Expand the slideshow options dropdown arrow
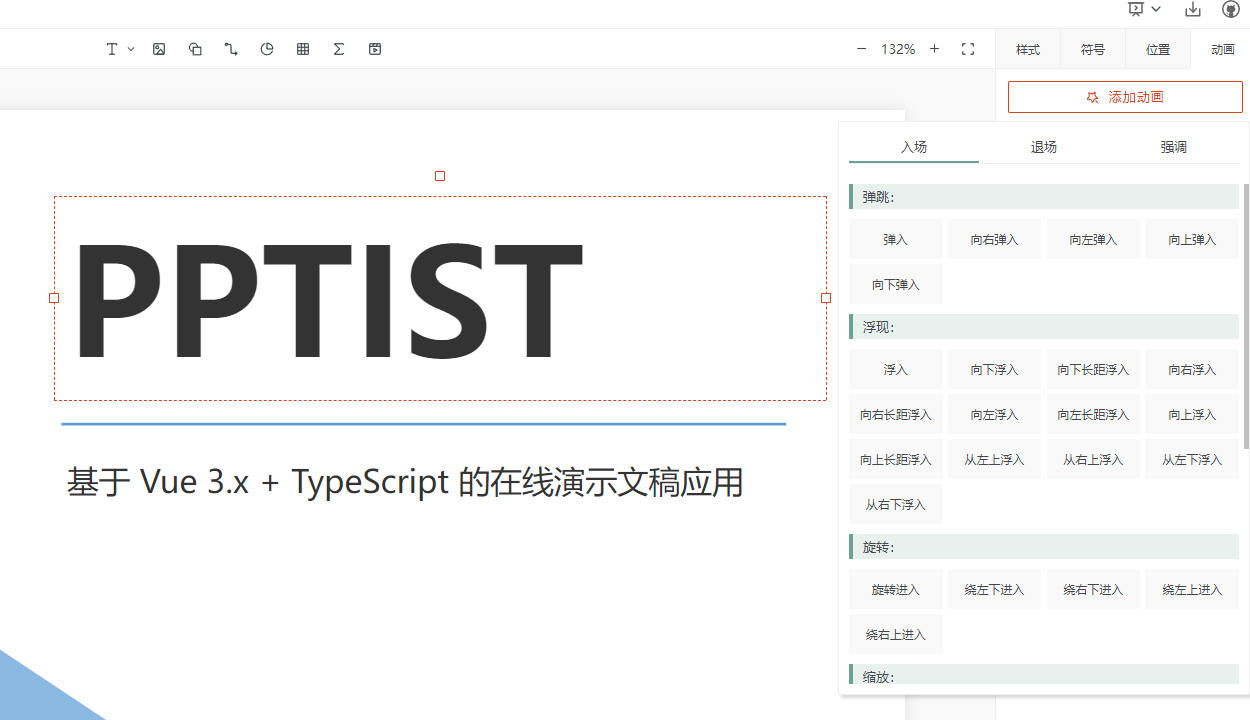 [x=1156, y=9]
